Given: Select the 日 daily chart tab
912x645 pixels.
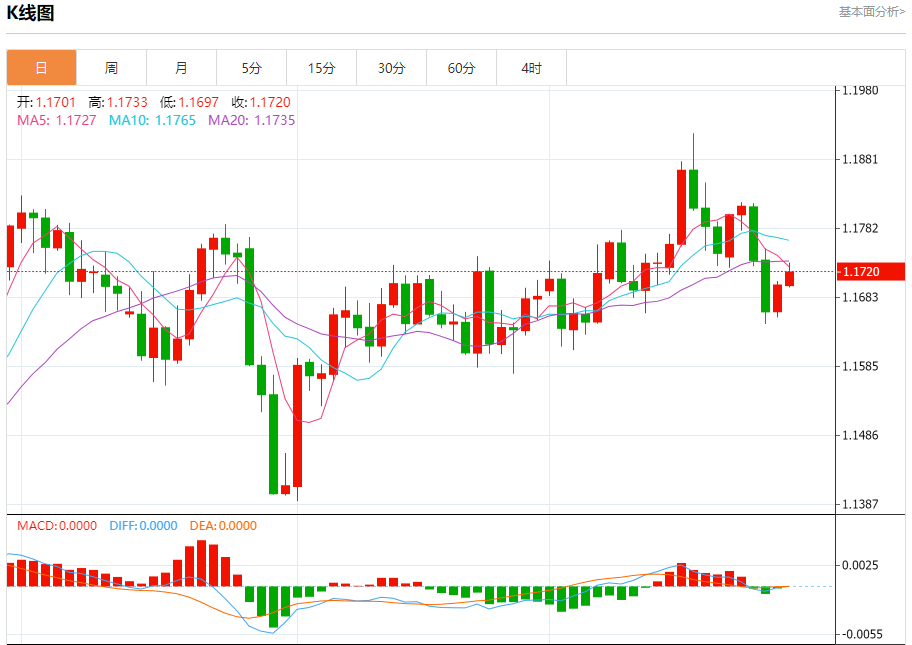Looking at the screenshot, I should click(41, 68).
